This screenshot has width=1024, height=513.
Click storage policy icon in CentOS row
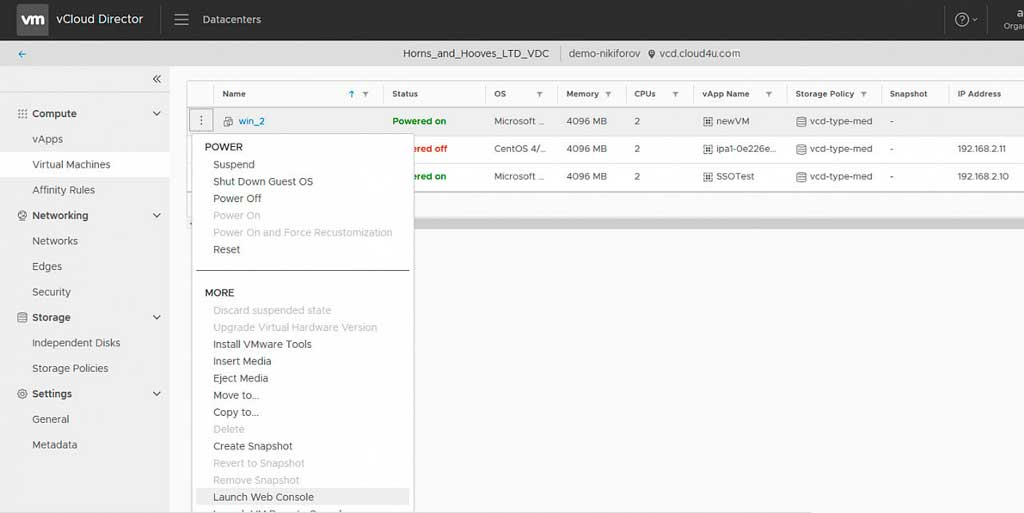click(x=801, y=149)
